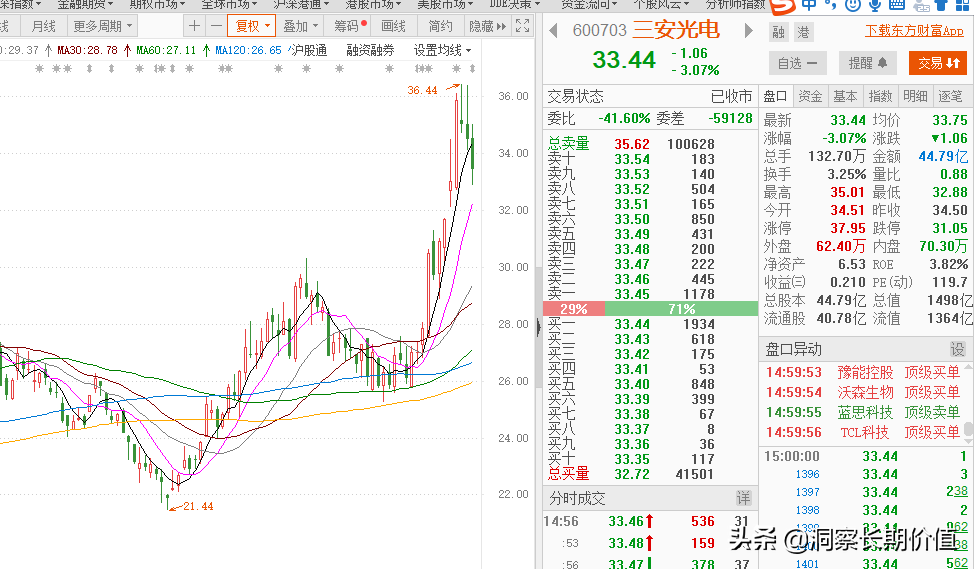Click the Sogou microphone voice input icon
The height and width of the screenshot is (569, 974).
click(x=875, y=5)
